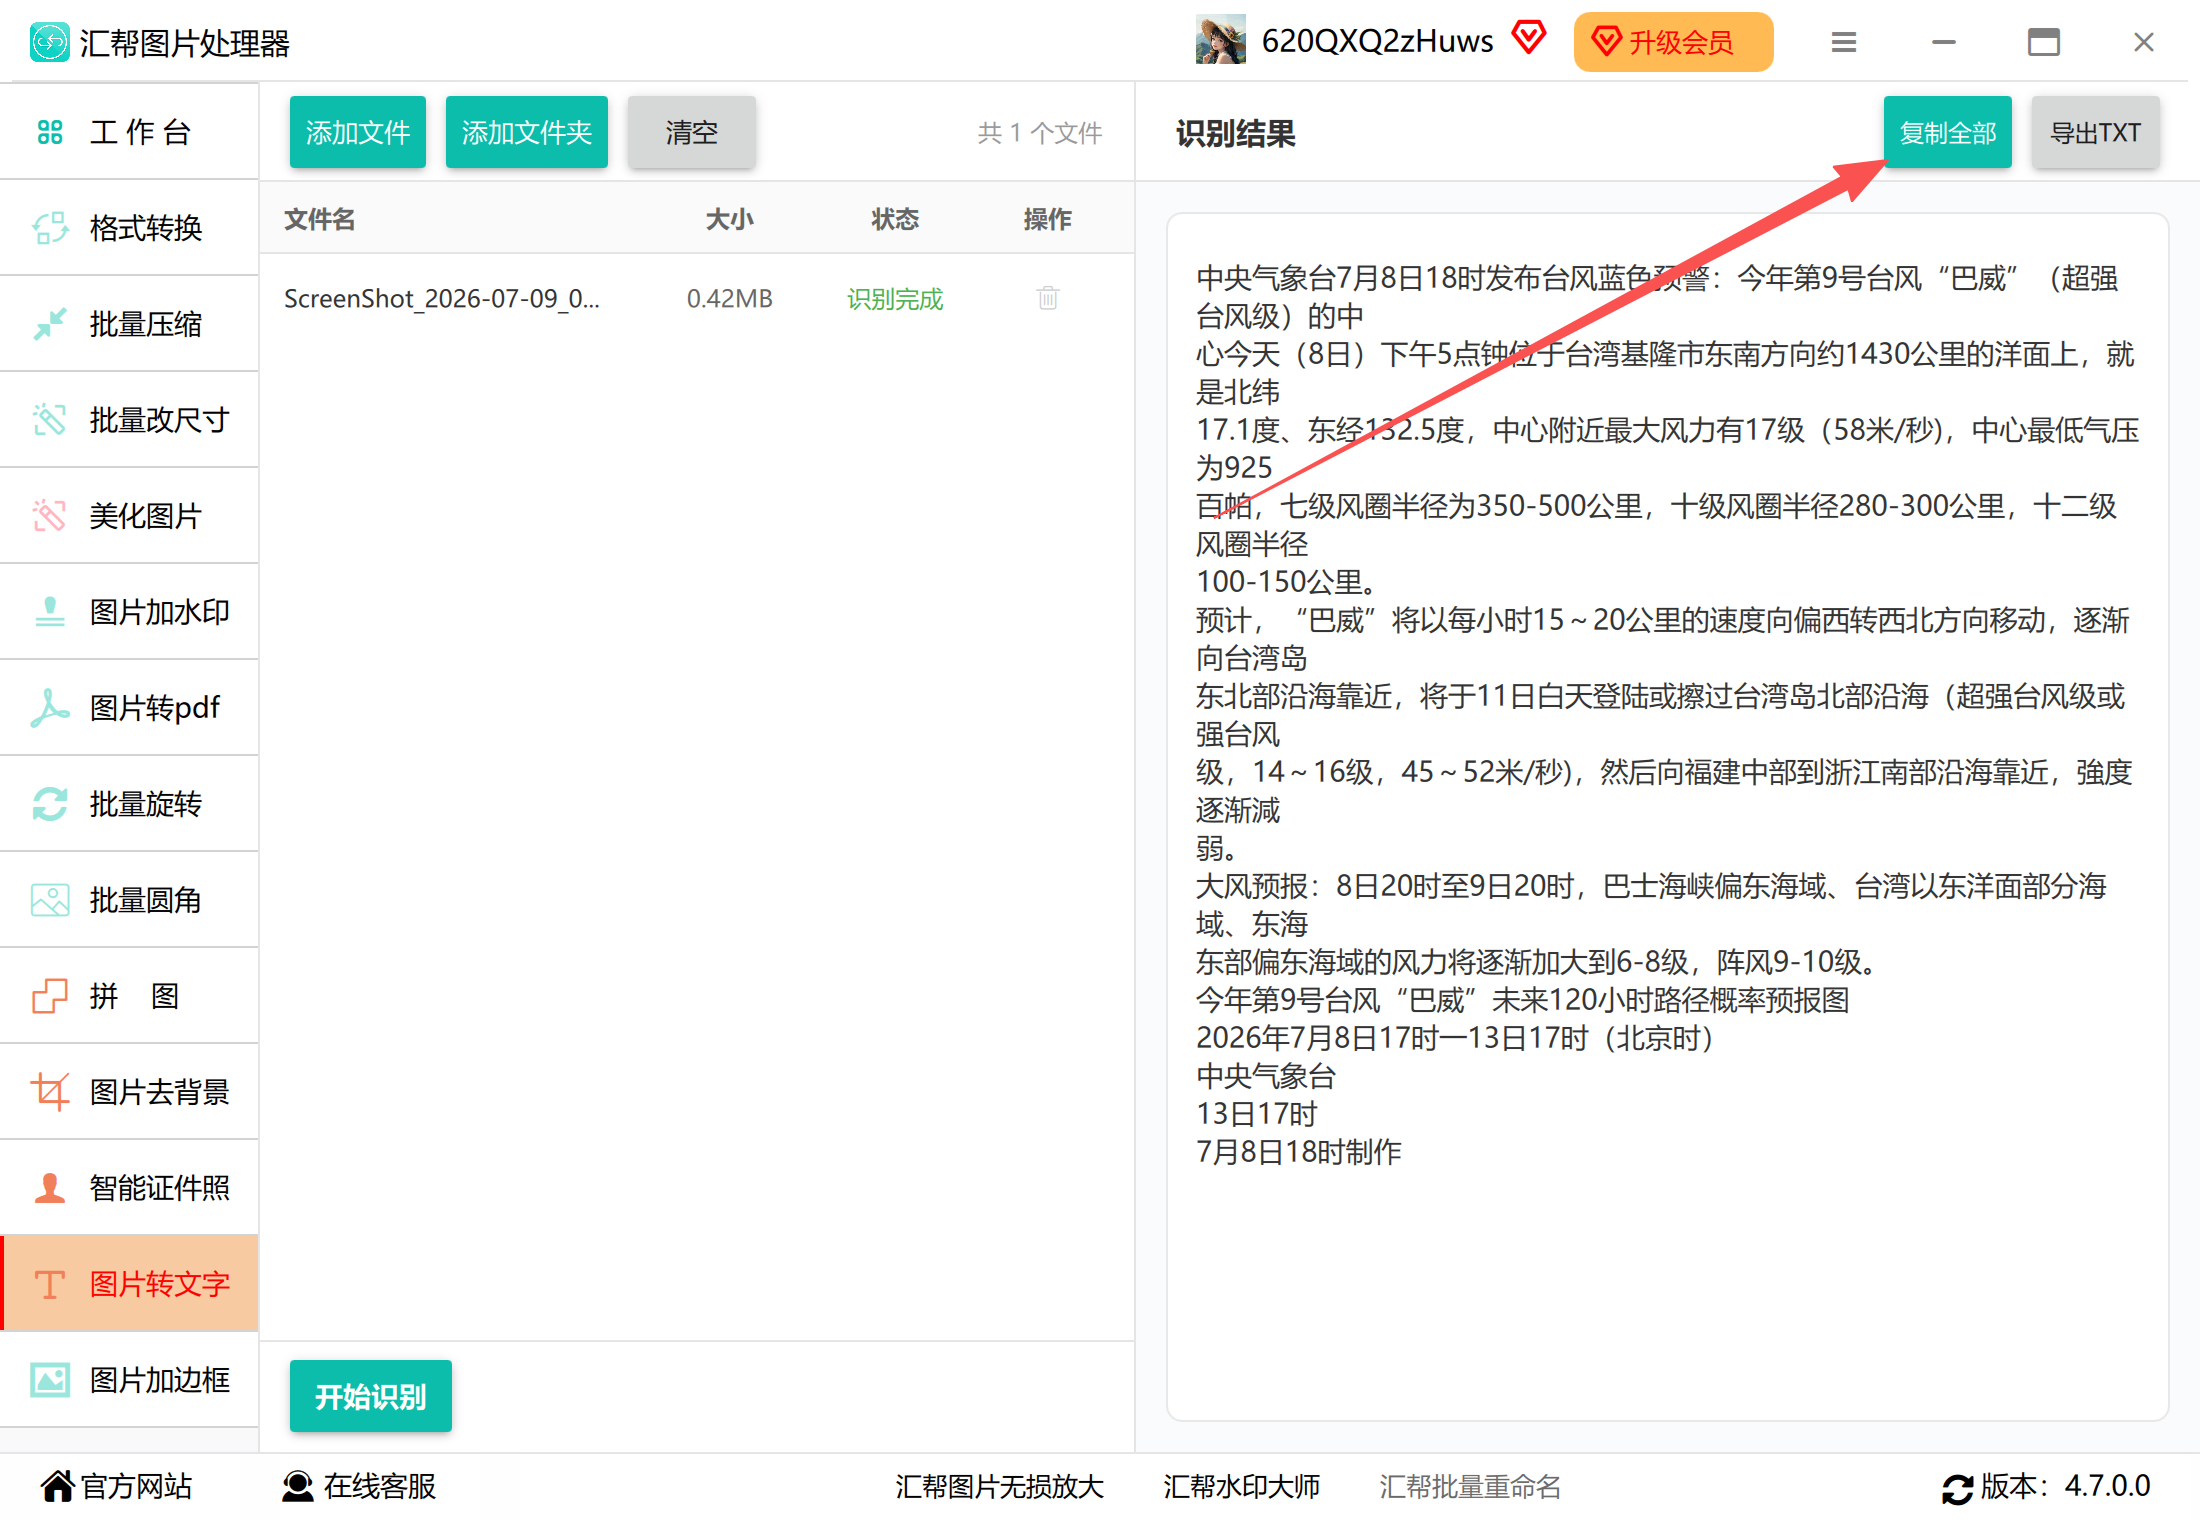Click the 官方网站 home icon

[x=57, y=1486]
